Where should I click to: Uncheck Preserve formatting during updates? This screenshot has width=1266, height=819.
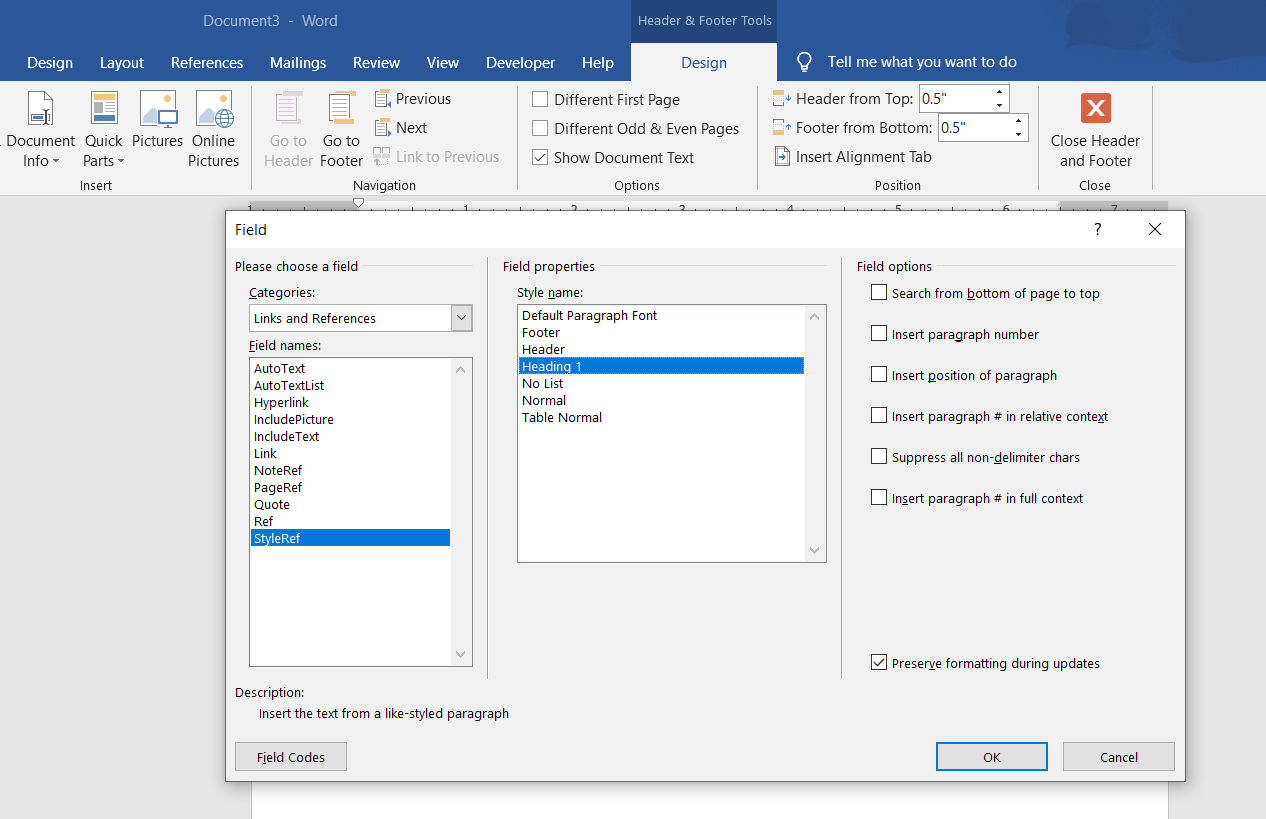coord(879,663)
